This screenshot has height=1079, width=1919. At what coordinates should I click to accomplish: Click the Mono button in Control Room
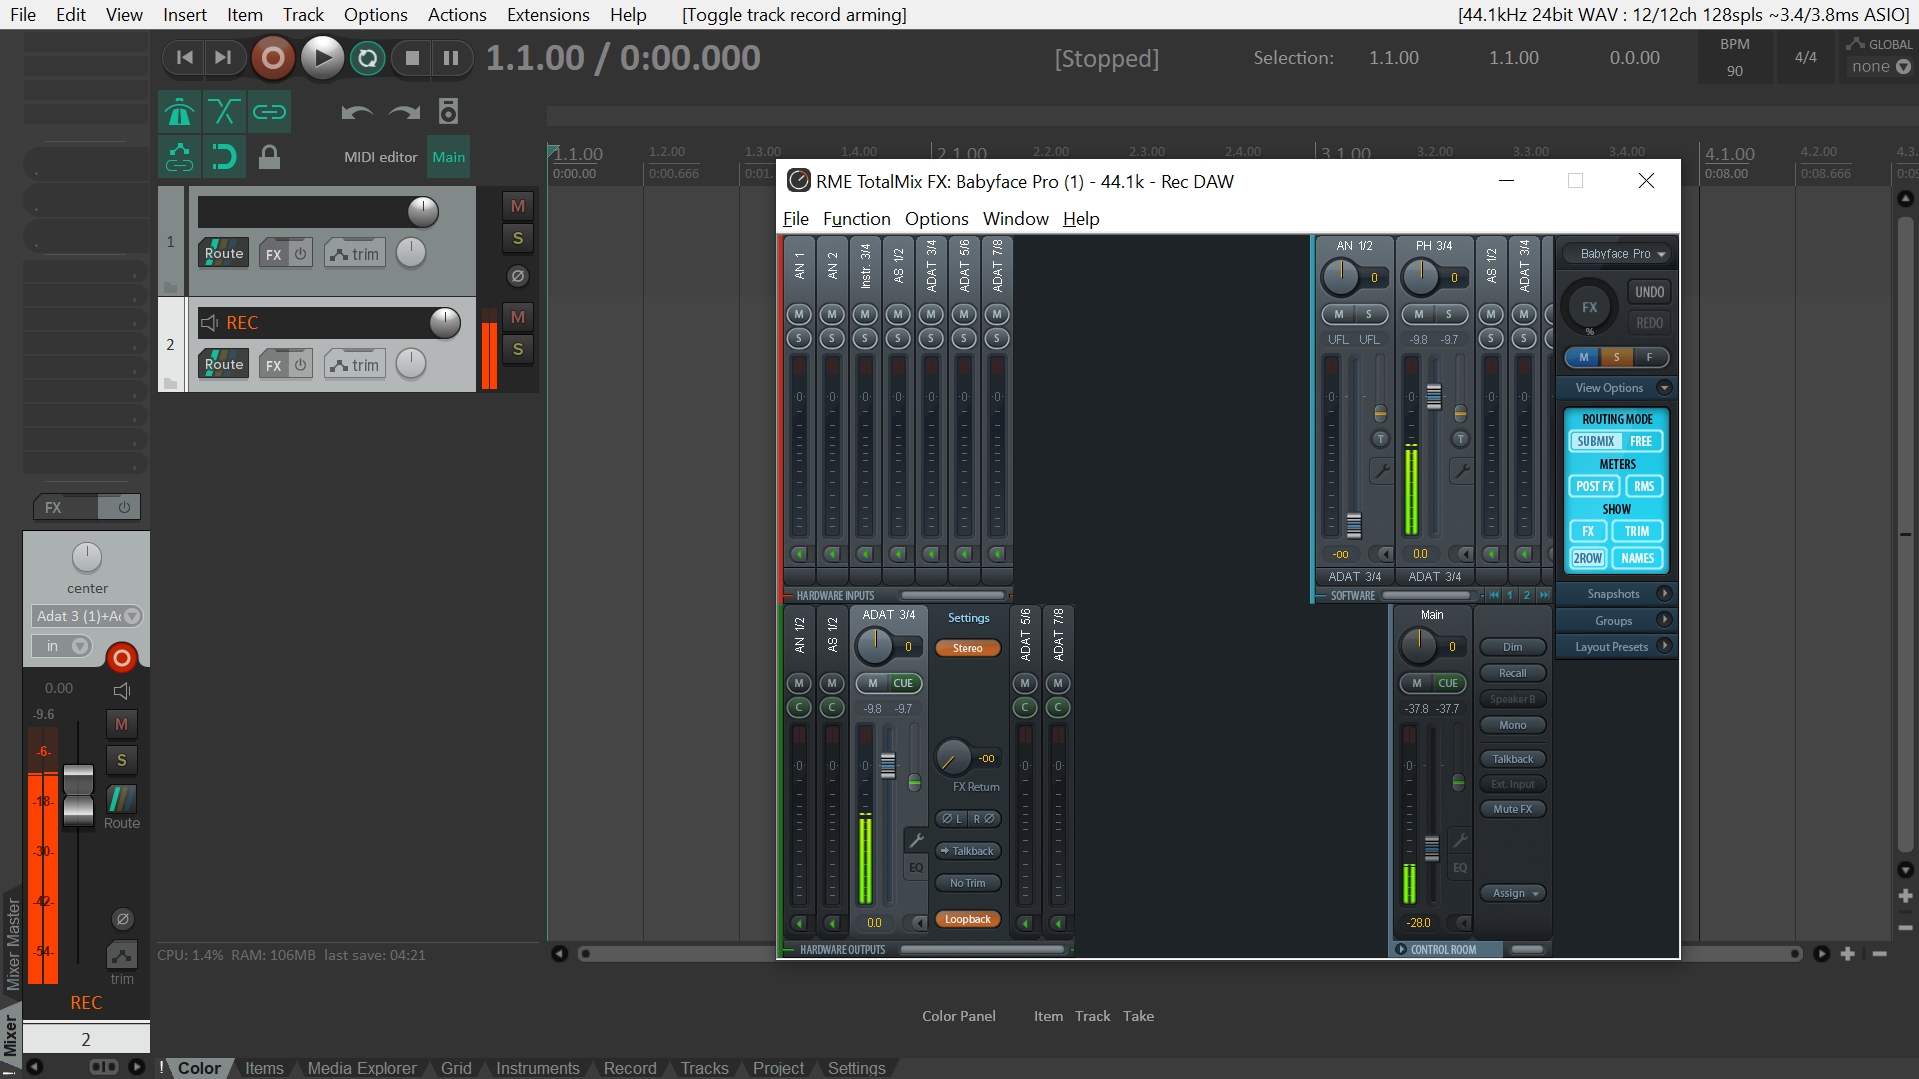click(1512, 725)
